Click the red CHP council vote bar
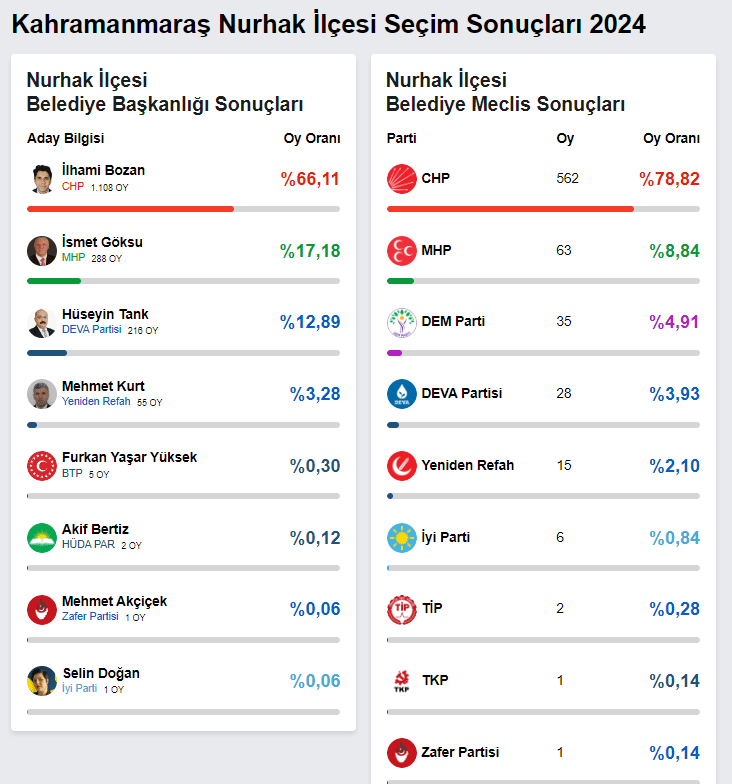The height and width of the screenshot is (784, 732). pyautogui.click(x=510, y=209)
